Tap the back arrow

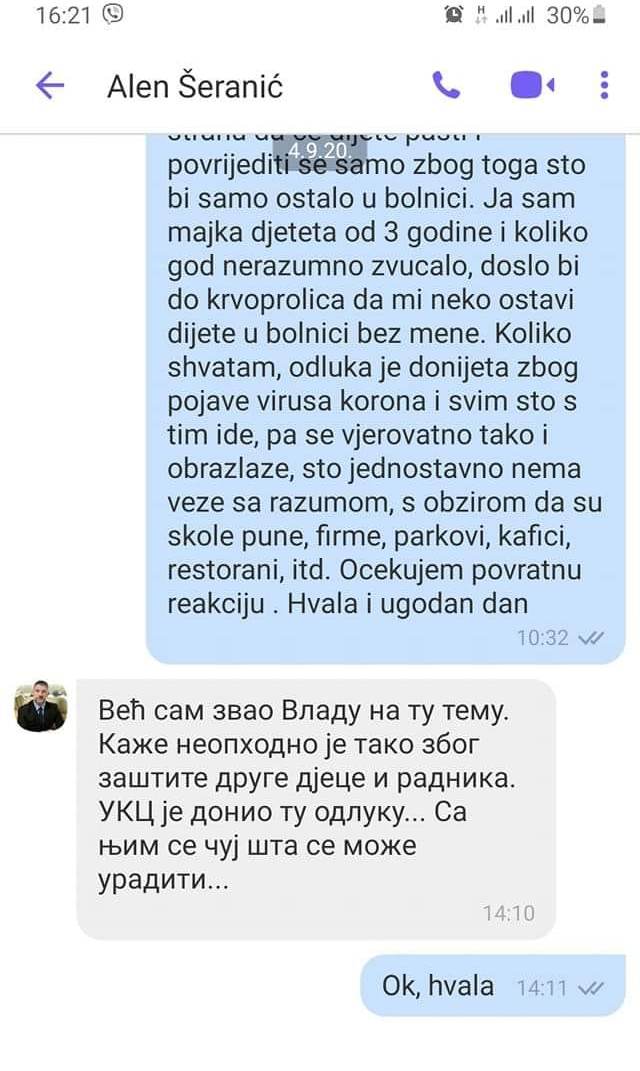[49, 86]
